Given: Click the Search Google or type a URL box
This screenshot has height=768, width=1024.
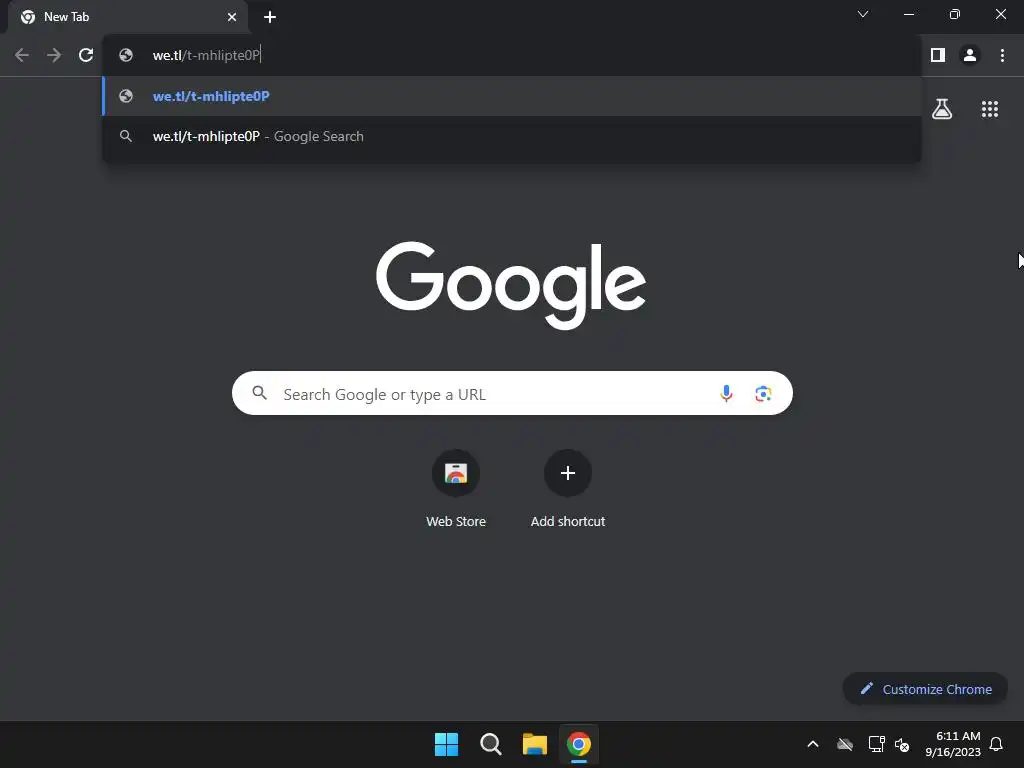Looking at the screenshot, I should pos(512,393).
